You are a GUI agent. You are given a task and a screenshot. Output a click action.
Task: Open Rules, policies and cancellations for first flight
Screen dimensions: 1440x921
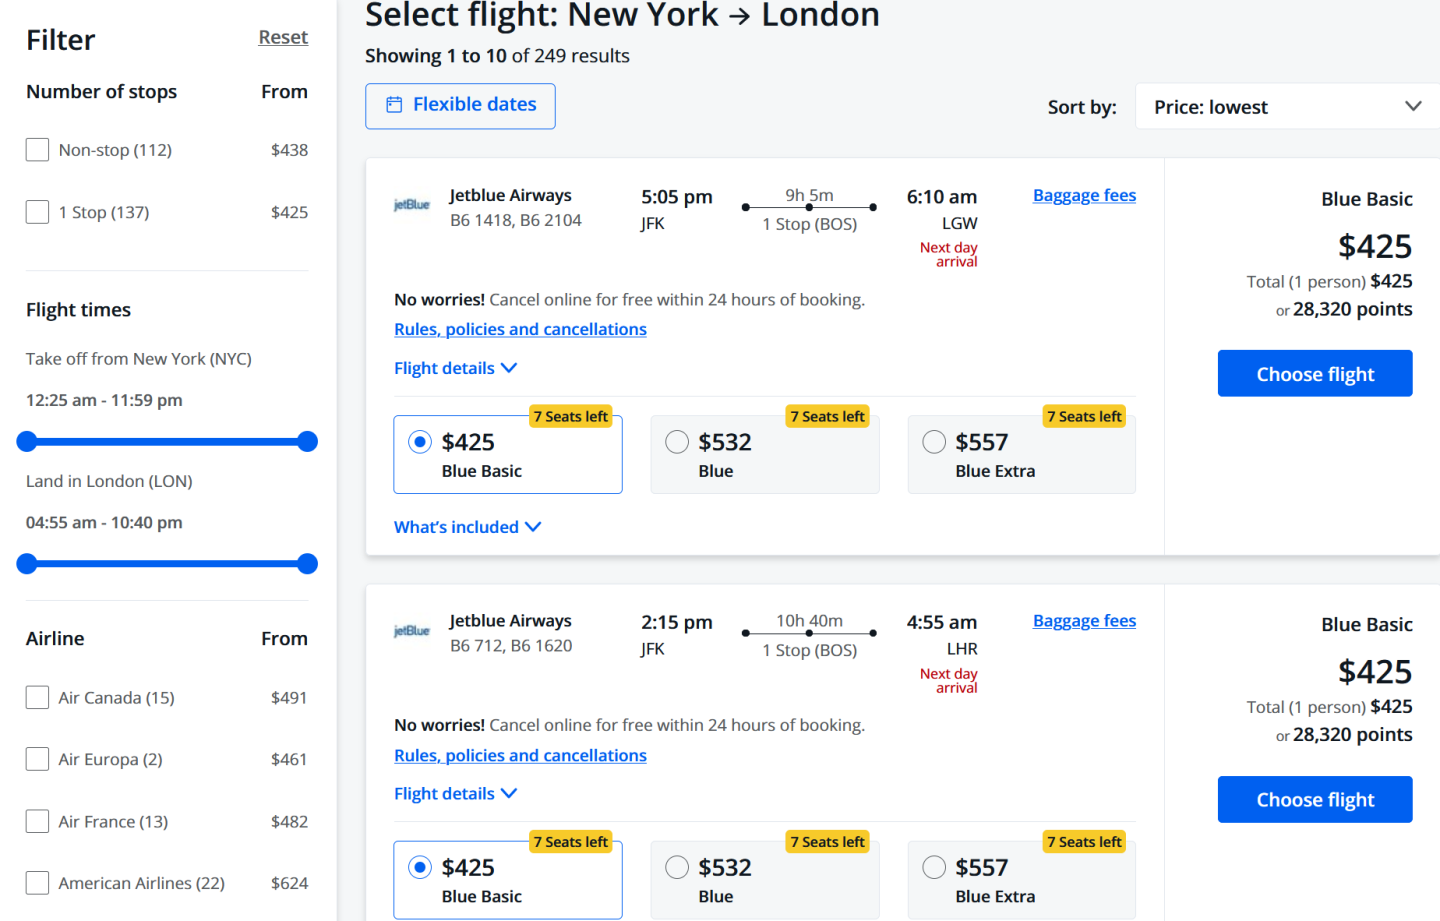(520, 330)
